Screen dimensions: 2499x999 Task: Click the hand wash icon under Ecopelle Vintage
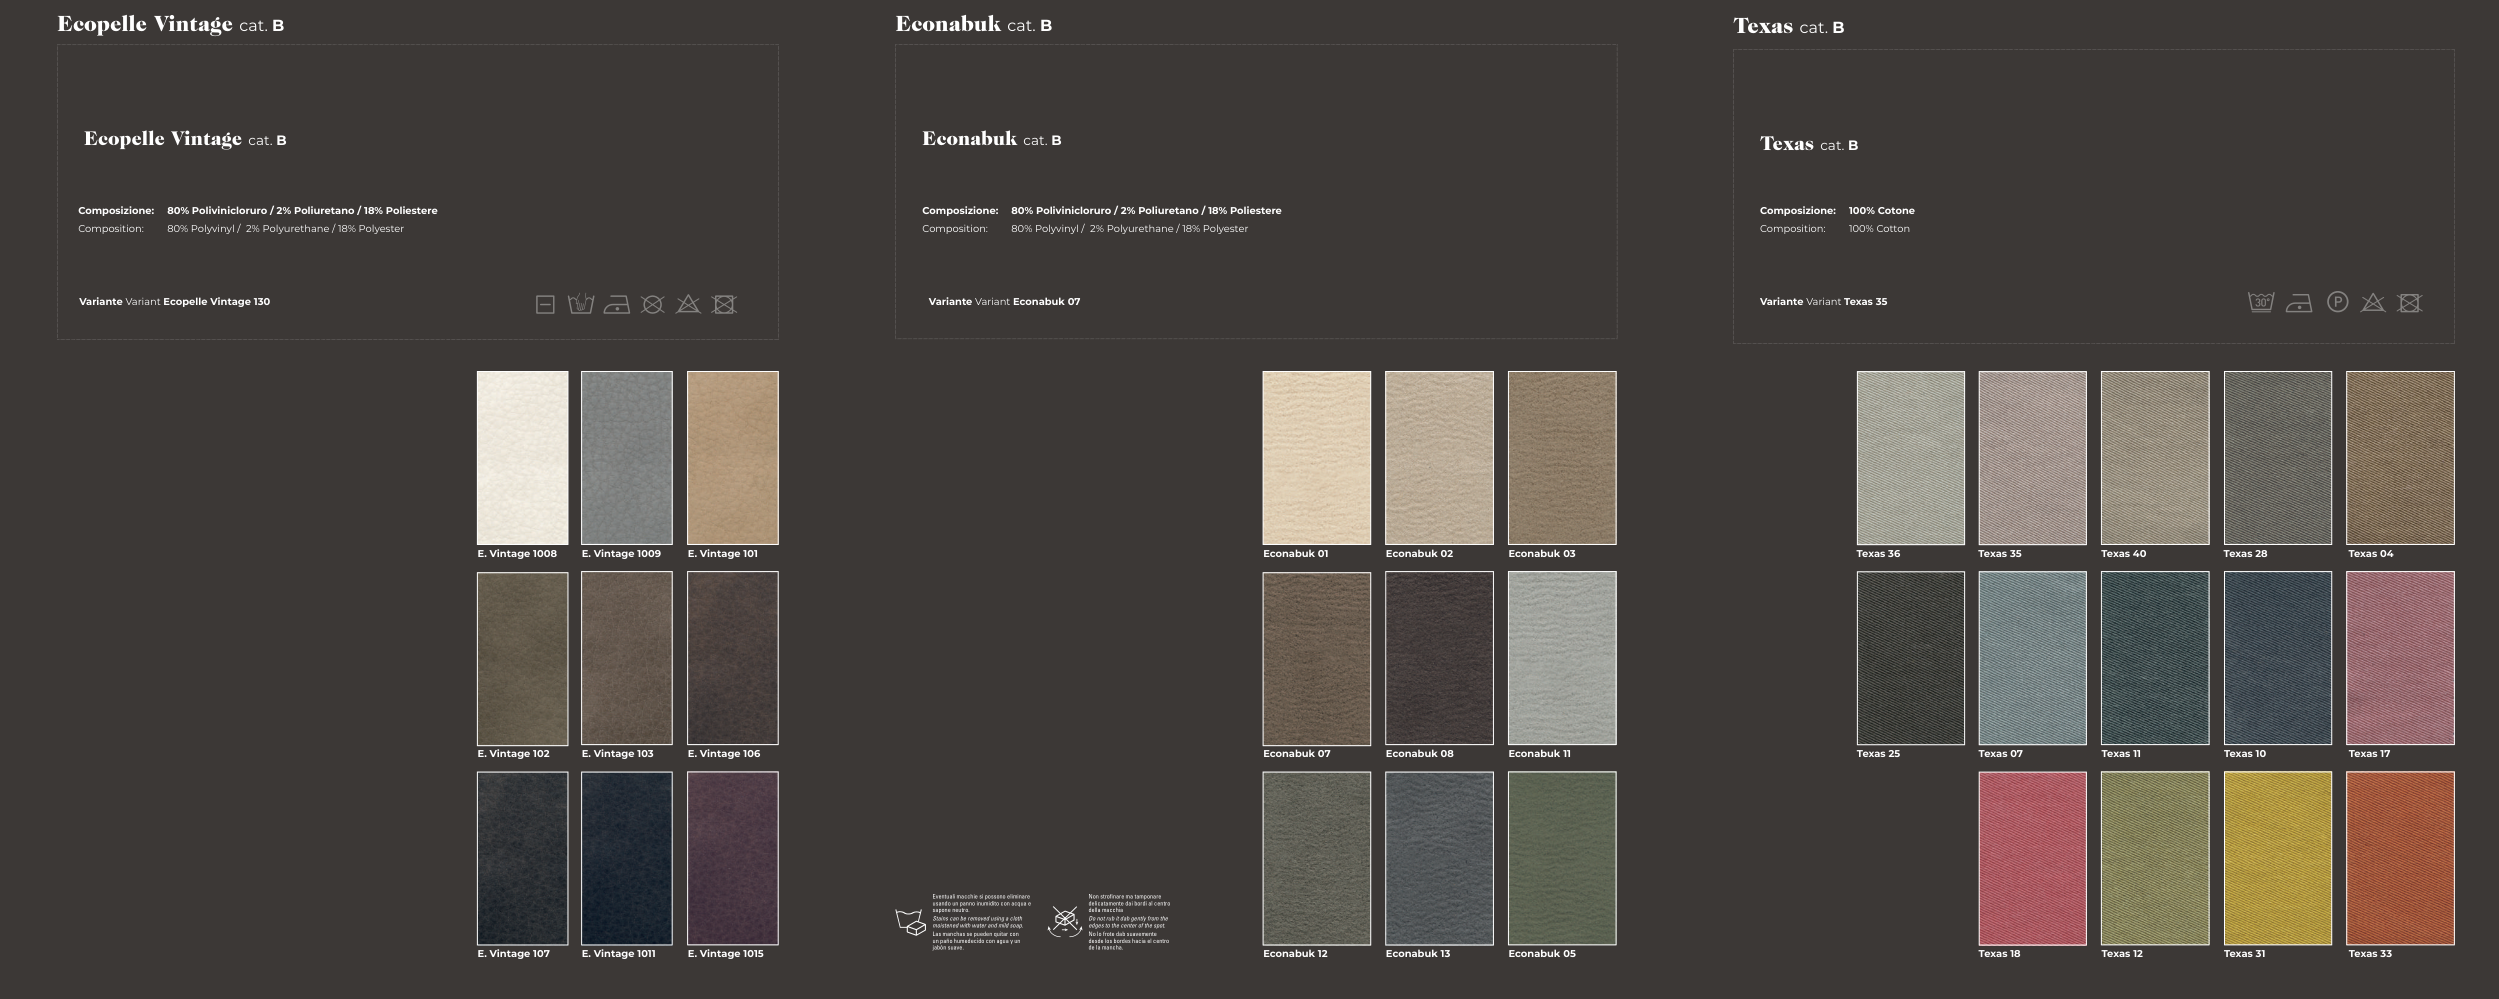pos(581,304)
